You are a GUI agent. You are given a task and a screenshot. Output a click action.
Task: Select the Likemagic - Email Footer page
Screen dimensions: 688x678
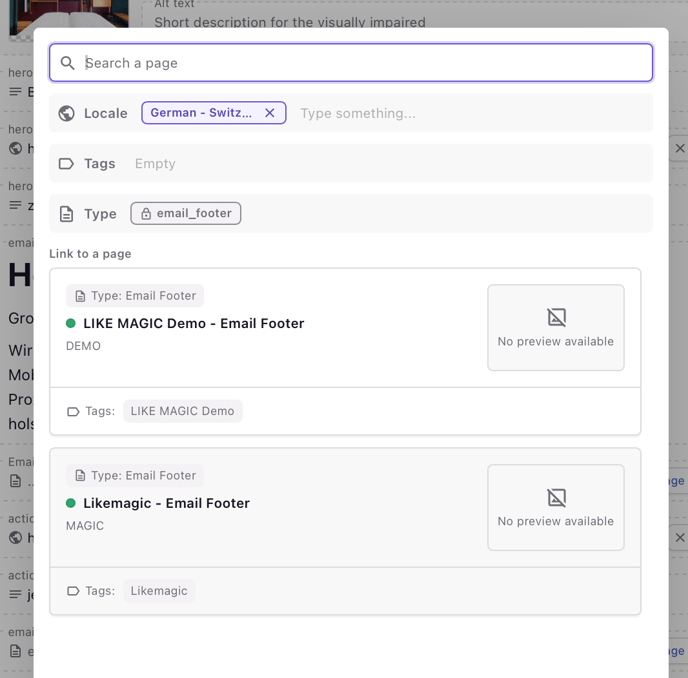tap(166, 503)
